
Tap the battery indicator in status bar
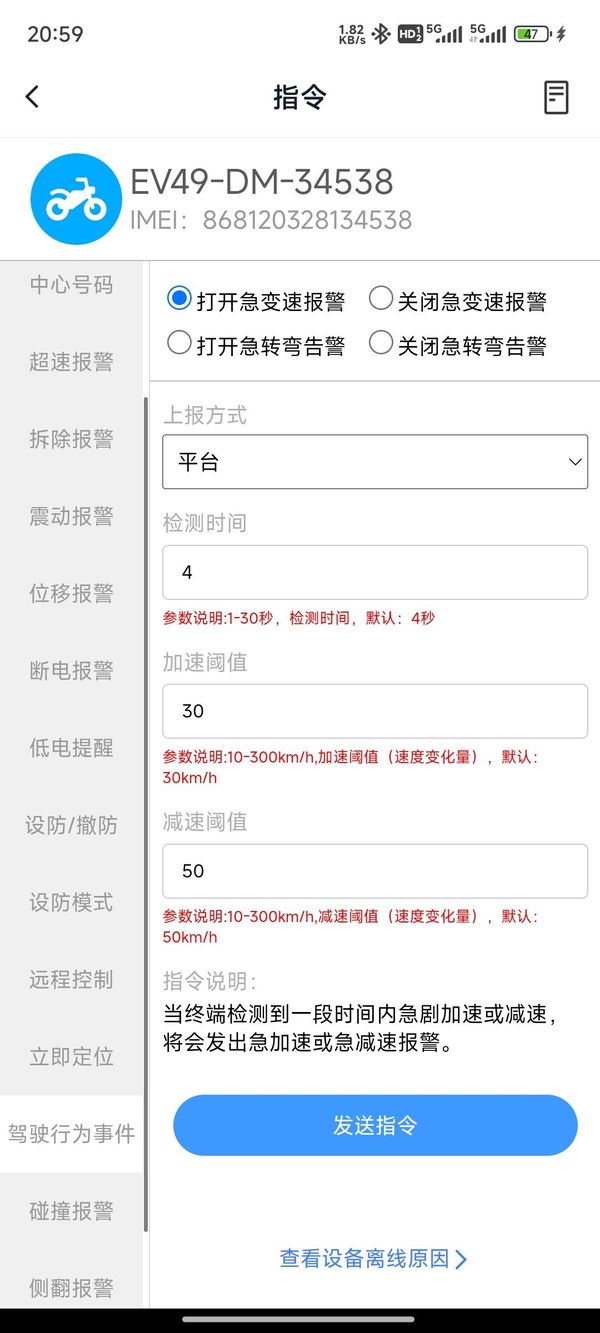coord(532,34)
